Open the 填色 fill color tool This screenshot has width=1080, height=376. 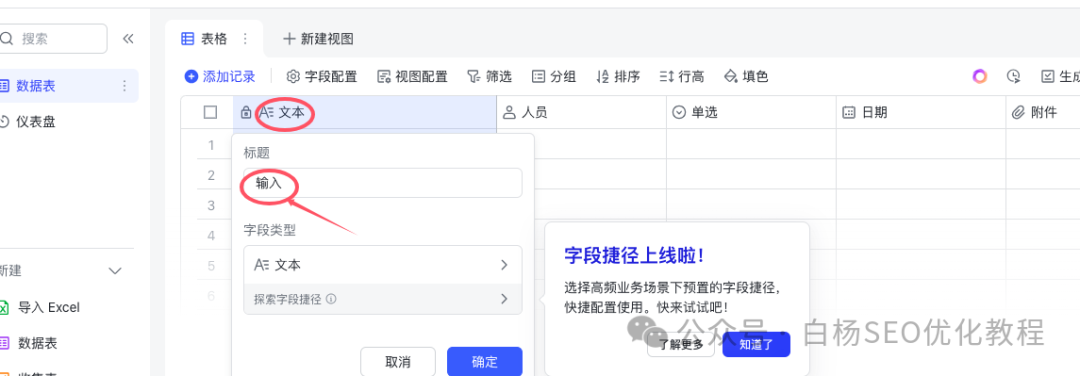[x=746, y=76]
